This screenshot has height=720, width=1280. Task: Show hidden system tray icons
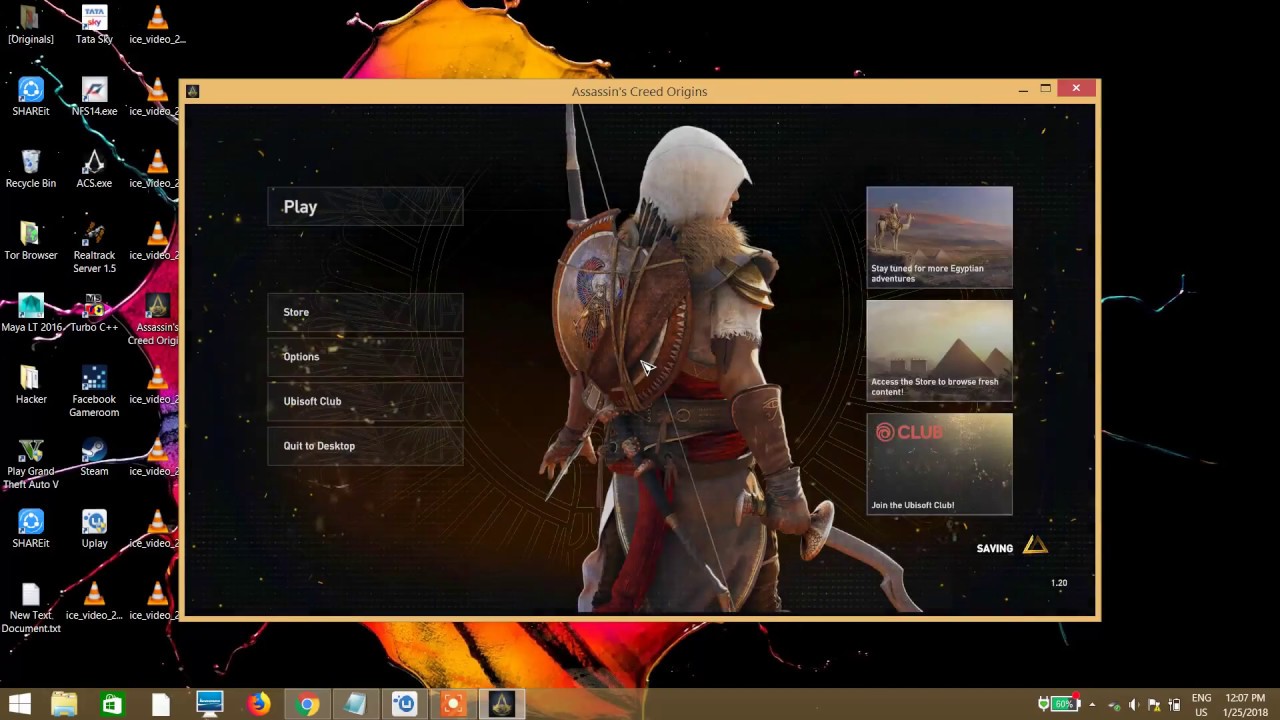coord(1092,704)
